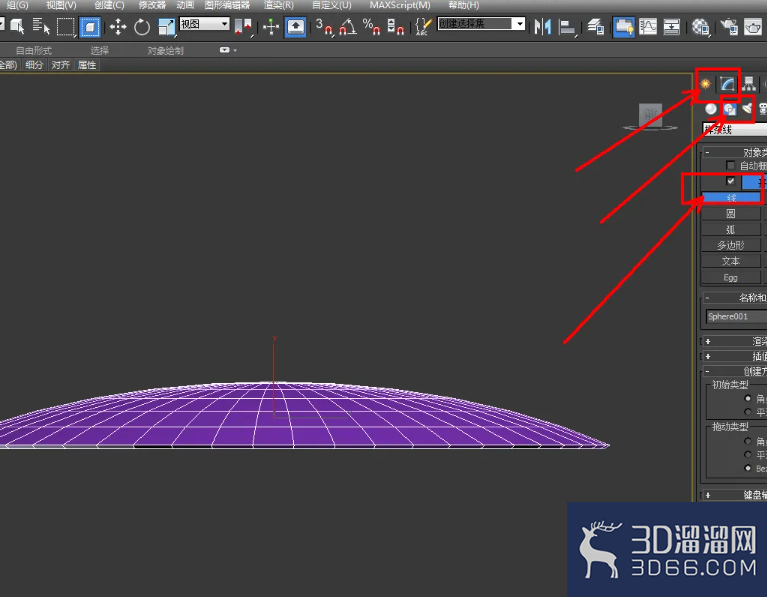Viewport: 767px width, 597px height.
Task: Activate the Select and Move tool
Action: tap(118, 26)
